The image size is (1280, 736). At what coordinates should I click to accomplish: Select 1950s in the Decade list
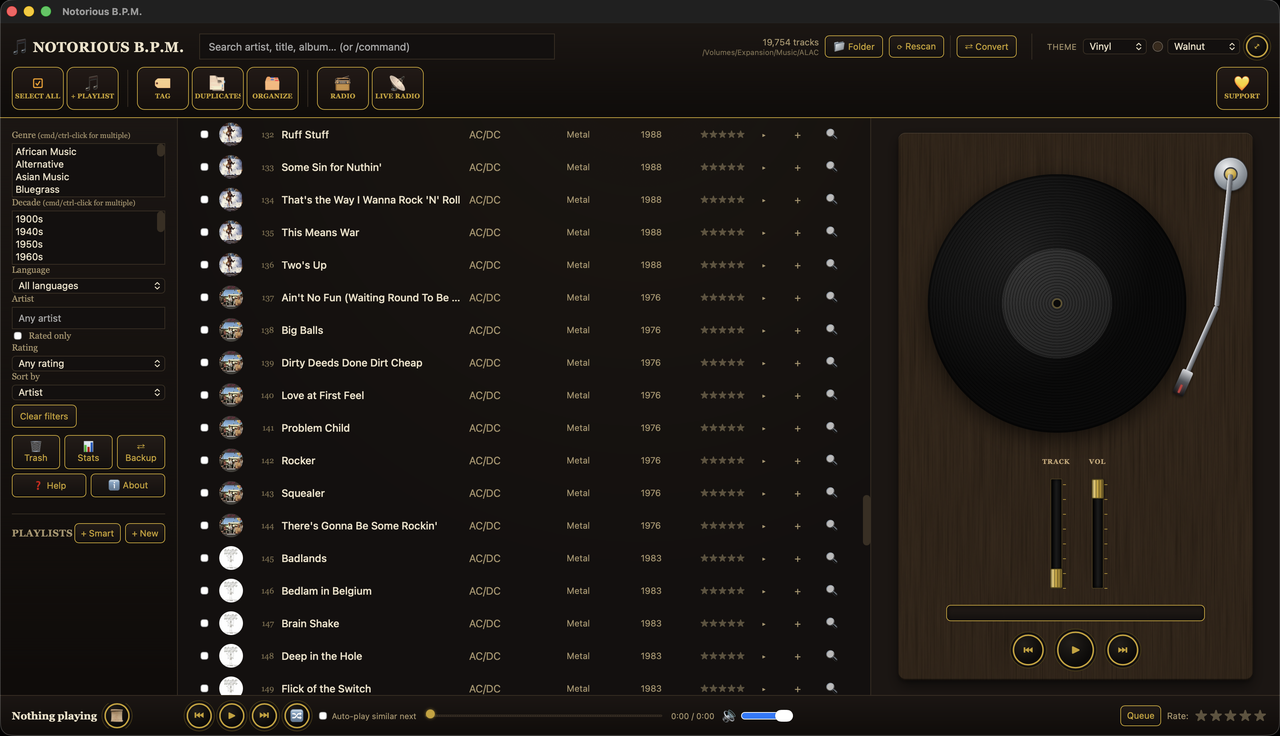tap(84, 244)
